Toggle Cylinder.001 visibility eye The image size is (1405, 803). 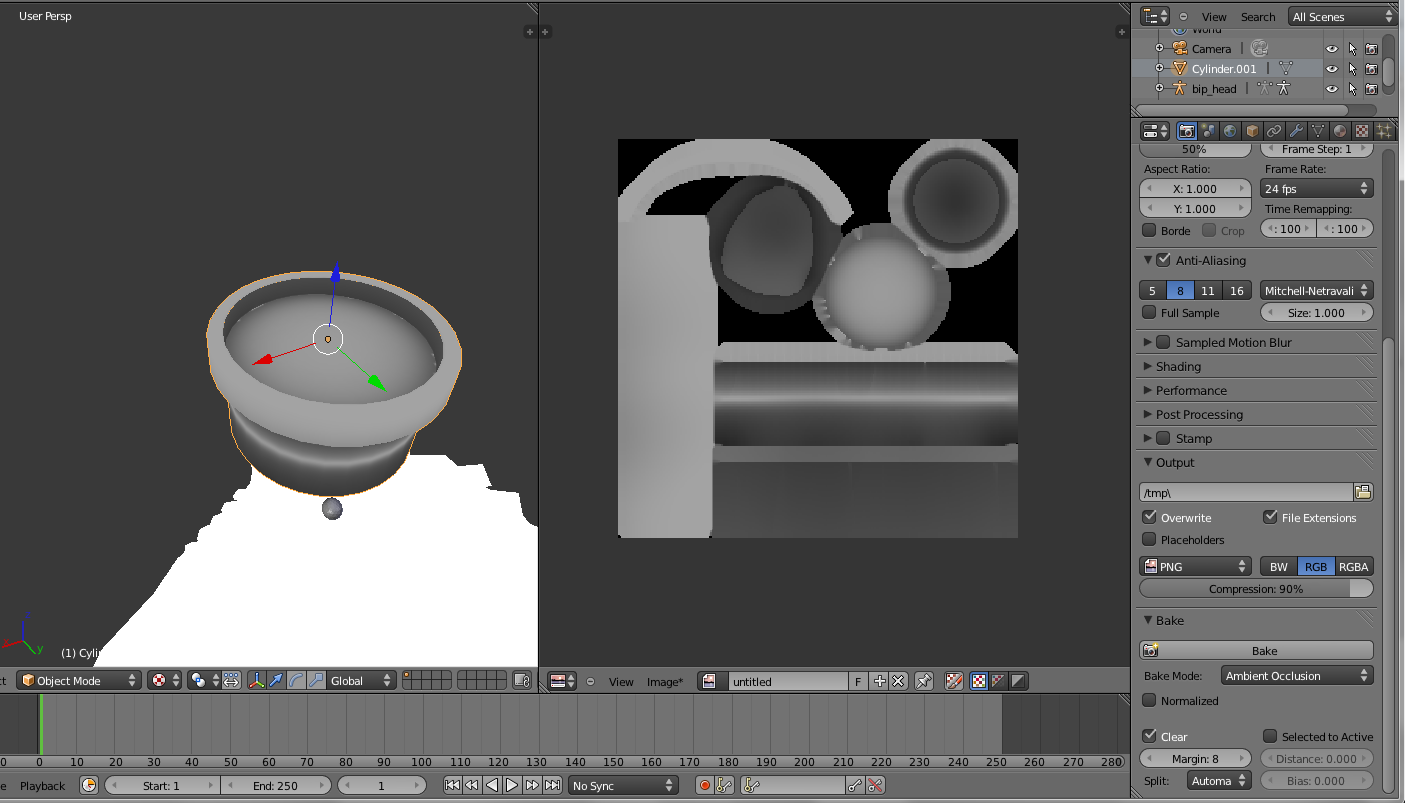tap(1332, 68)
